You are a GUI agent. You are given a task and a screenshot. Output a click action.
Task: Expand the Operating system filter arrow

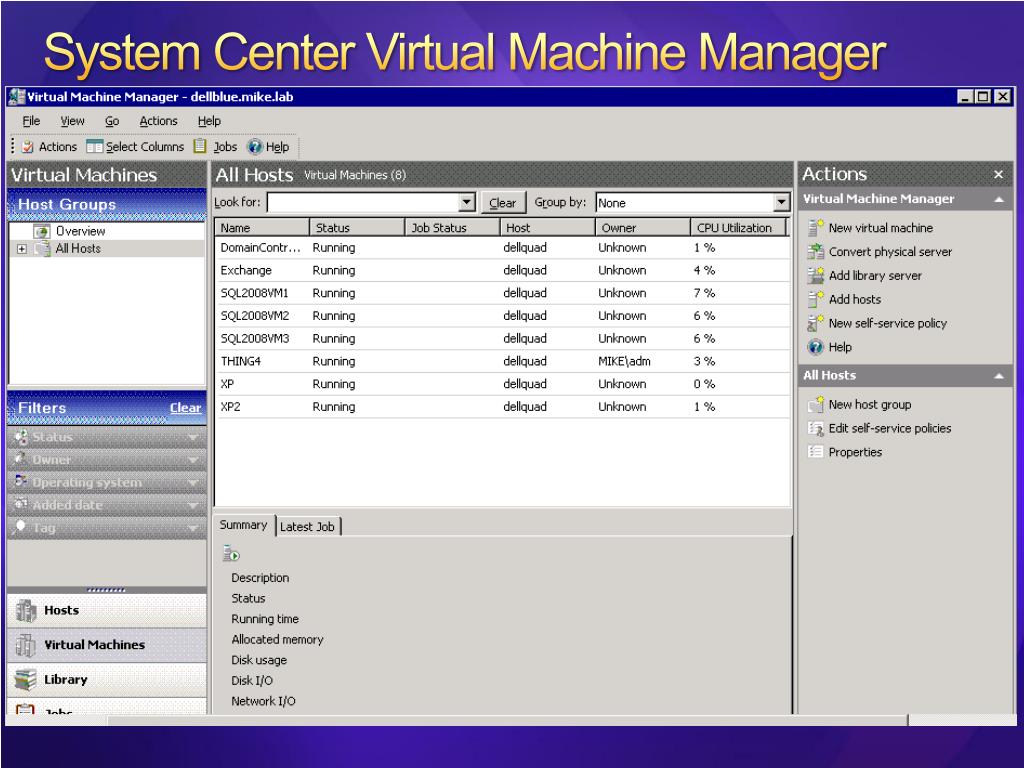(193, 483)
